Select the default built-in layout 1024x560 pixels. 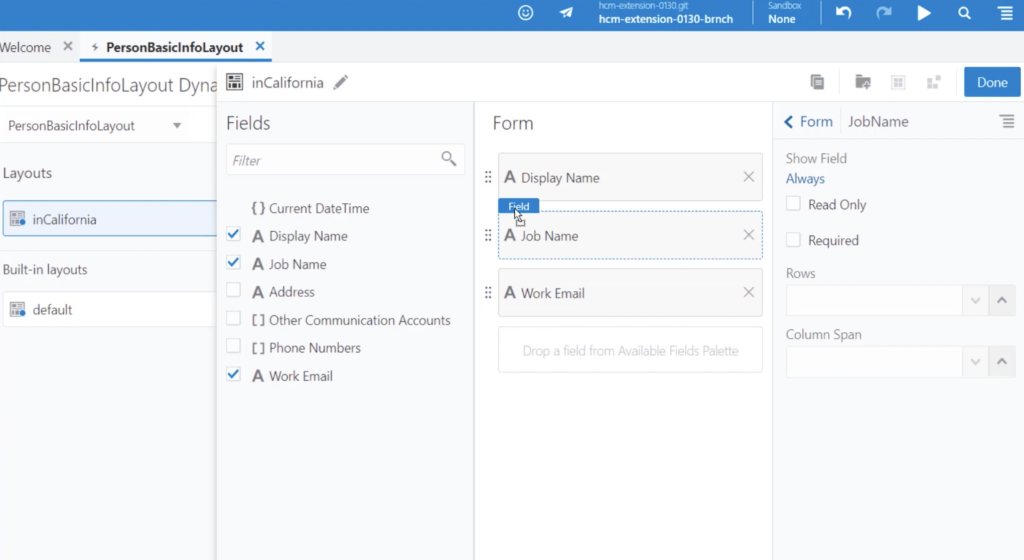coord(110,309)
